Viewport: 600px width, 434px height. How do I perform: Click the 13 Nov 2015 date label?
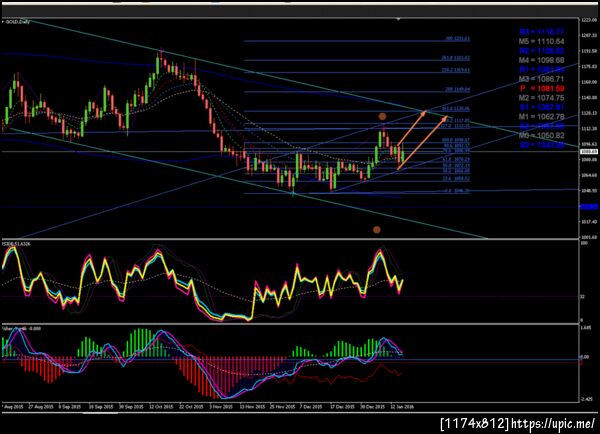(252, 407)
